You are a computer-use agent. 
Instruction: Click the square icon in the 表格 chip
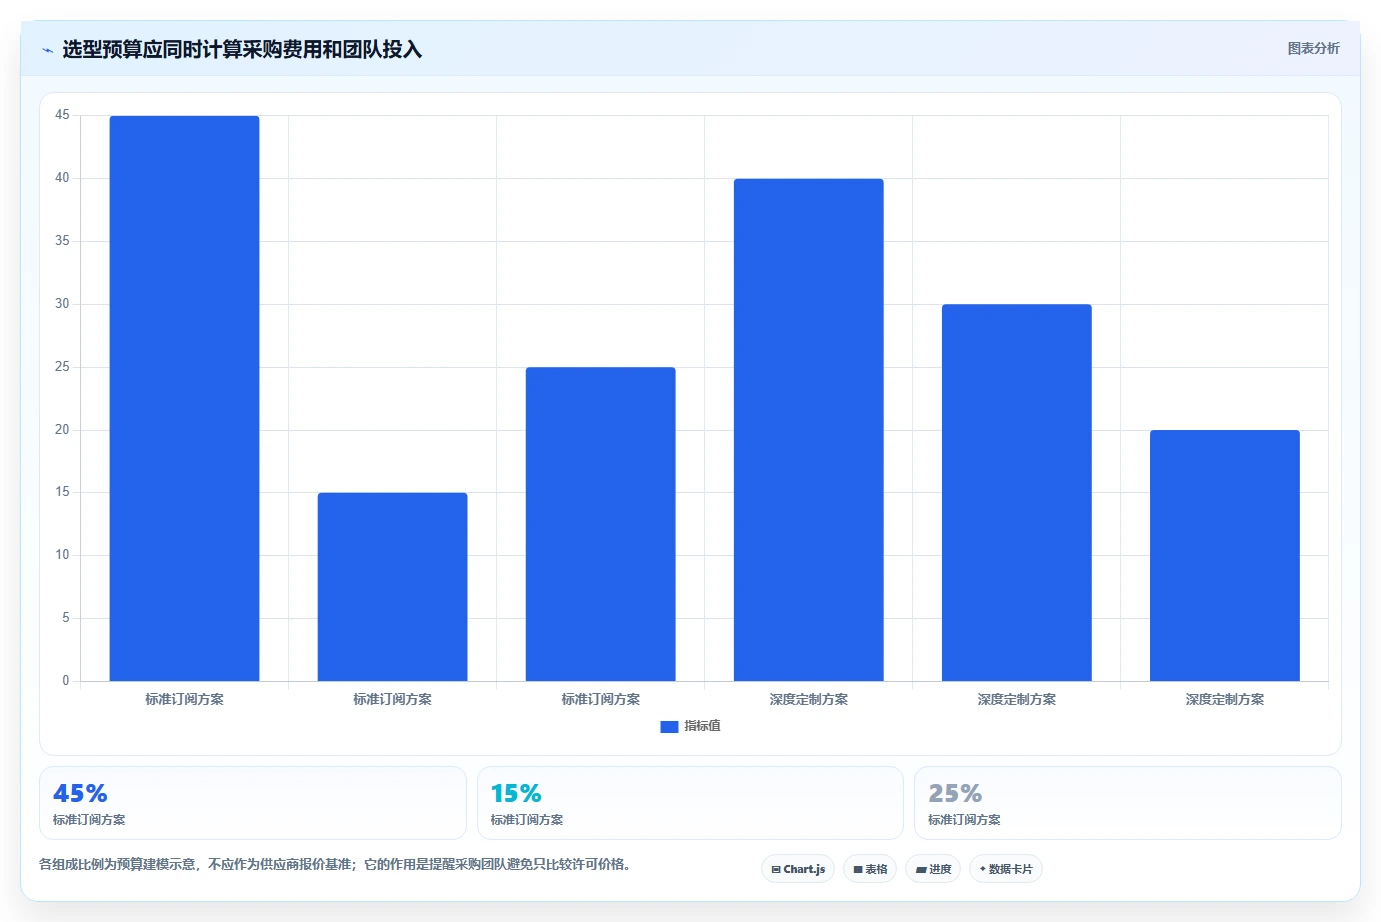coord(858,870)
